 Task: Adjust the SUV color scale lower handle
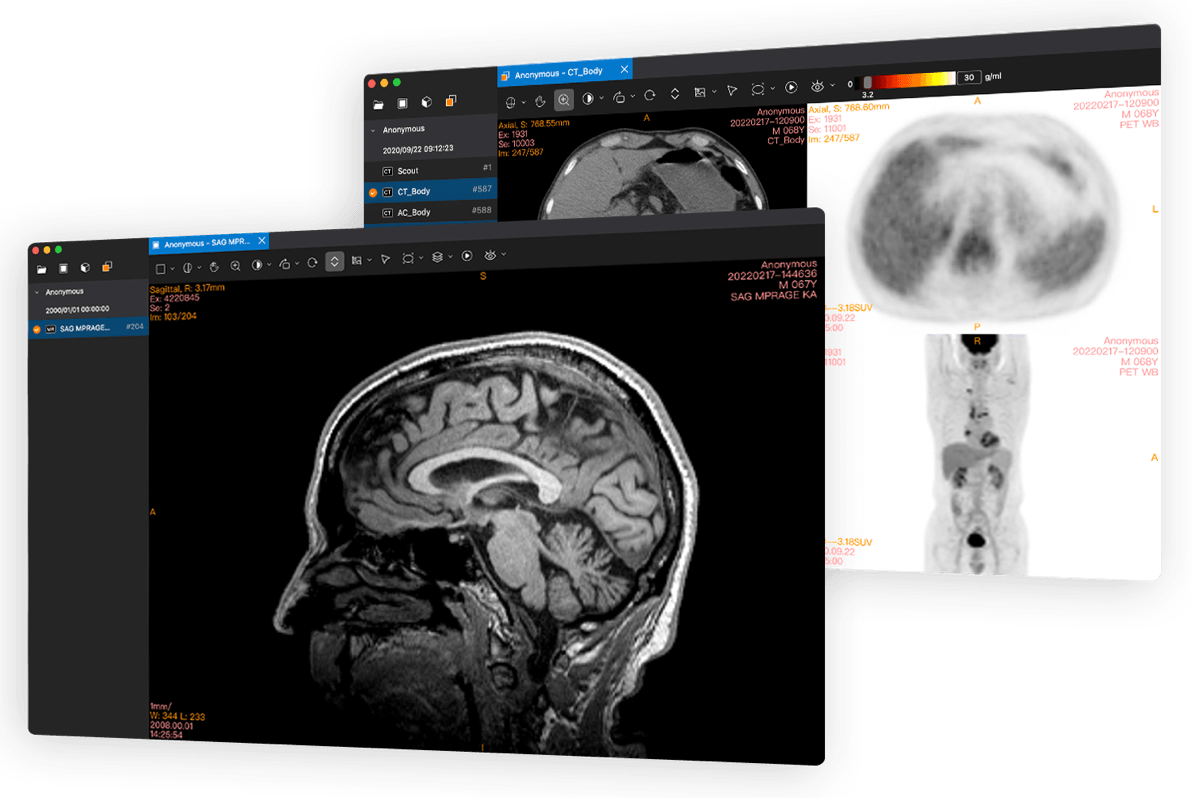(867, 82)
